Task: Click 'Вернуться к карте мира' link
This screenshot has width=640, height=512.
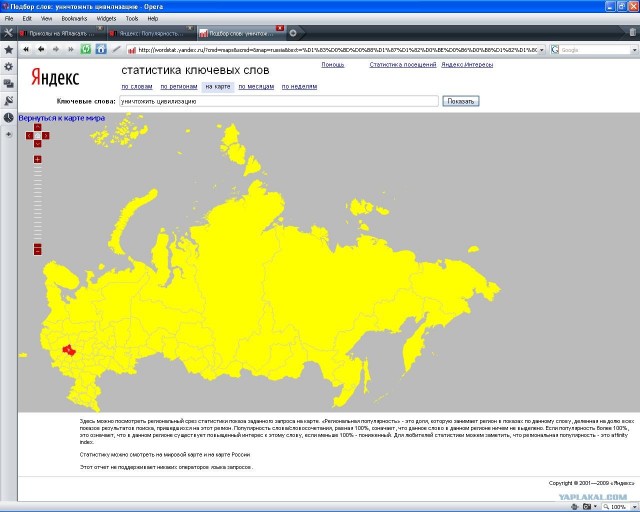Action: (62, 118)
